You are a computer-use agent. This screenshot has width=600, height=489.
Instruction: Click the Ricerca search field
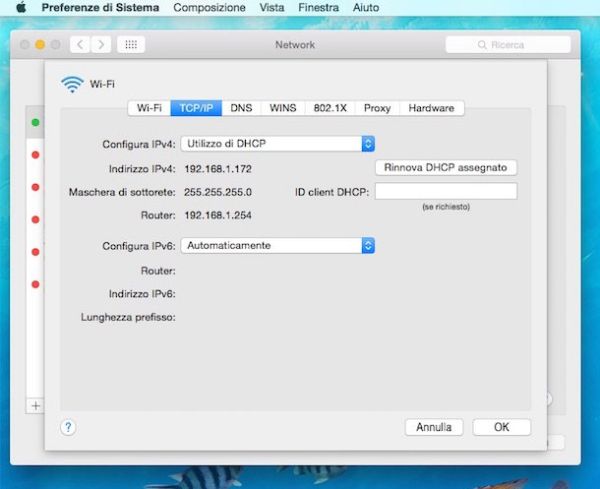(508, 45)
